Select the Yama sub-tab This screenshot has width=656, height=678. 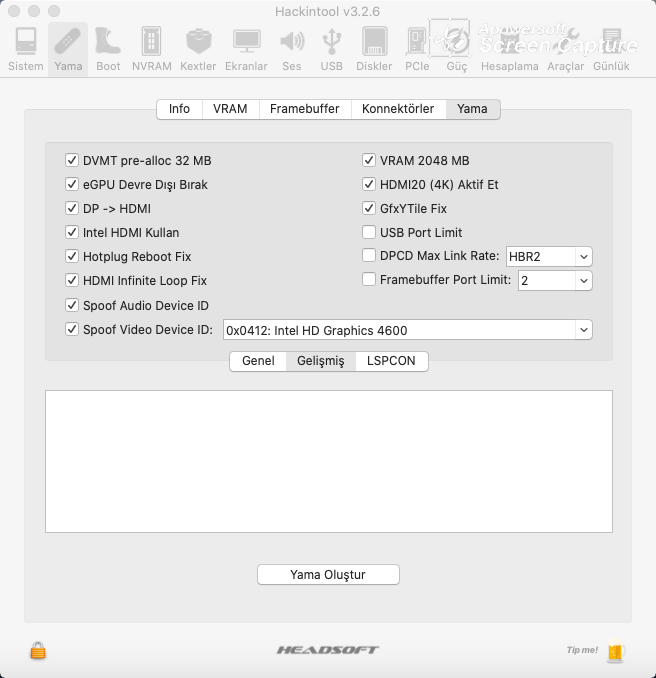pyautogui.click(x=473, y=109)
